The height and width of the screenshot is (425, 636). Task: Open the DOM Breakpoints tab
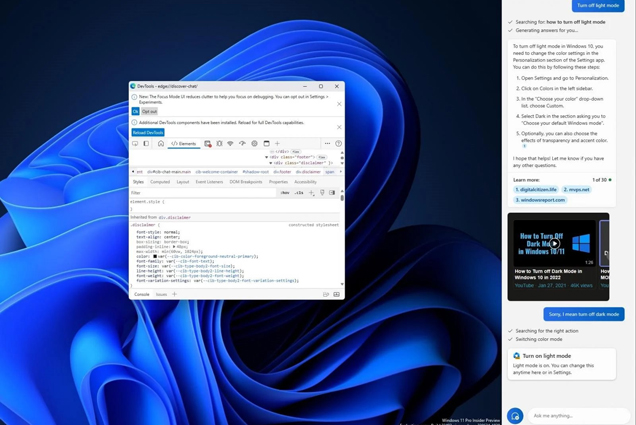(246, 182)
